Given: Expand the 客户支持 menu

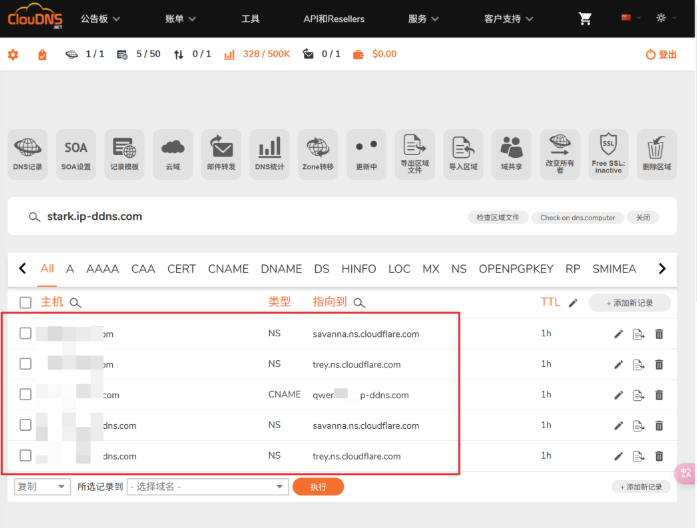Looking at the screenshot, I should tap(509, 19).
